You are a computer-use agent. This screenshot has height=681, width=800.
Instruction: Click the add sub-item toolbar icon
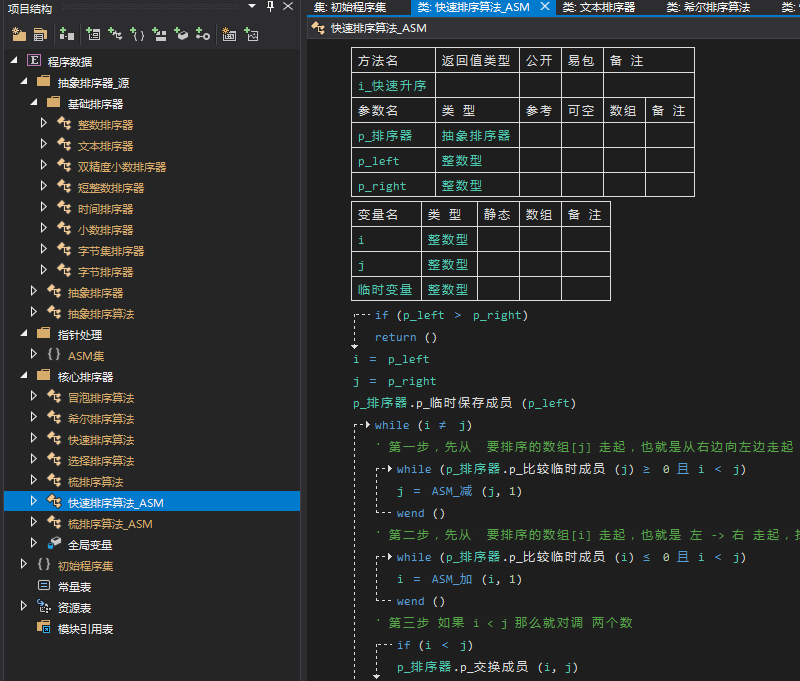point(67,35)
